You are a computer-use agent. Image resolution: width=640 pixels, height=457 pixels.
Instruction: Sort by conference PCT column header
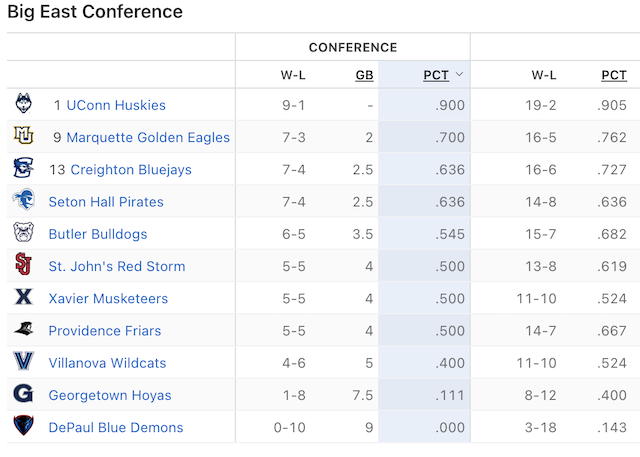pos(436,75)
